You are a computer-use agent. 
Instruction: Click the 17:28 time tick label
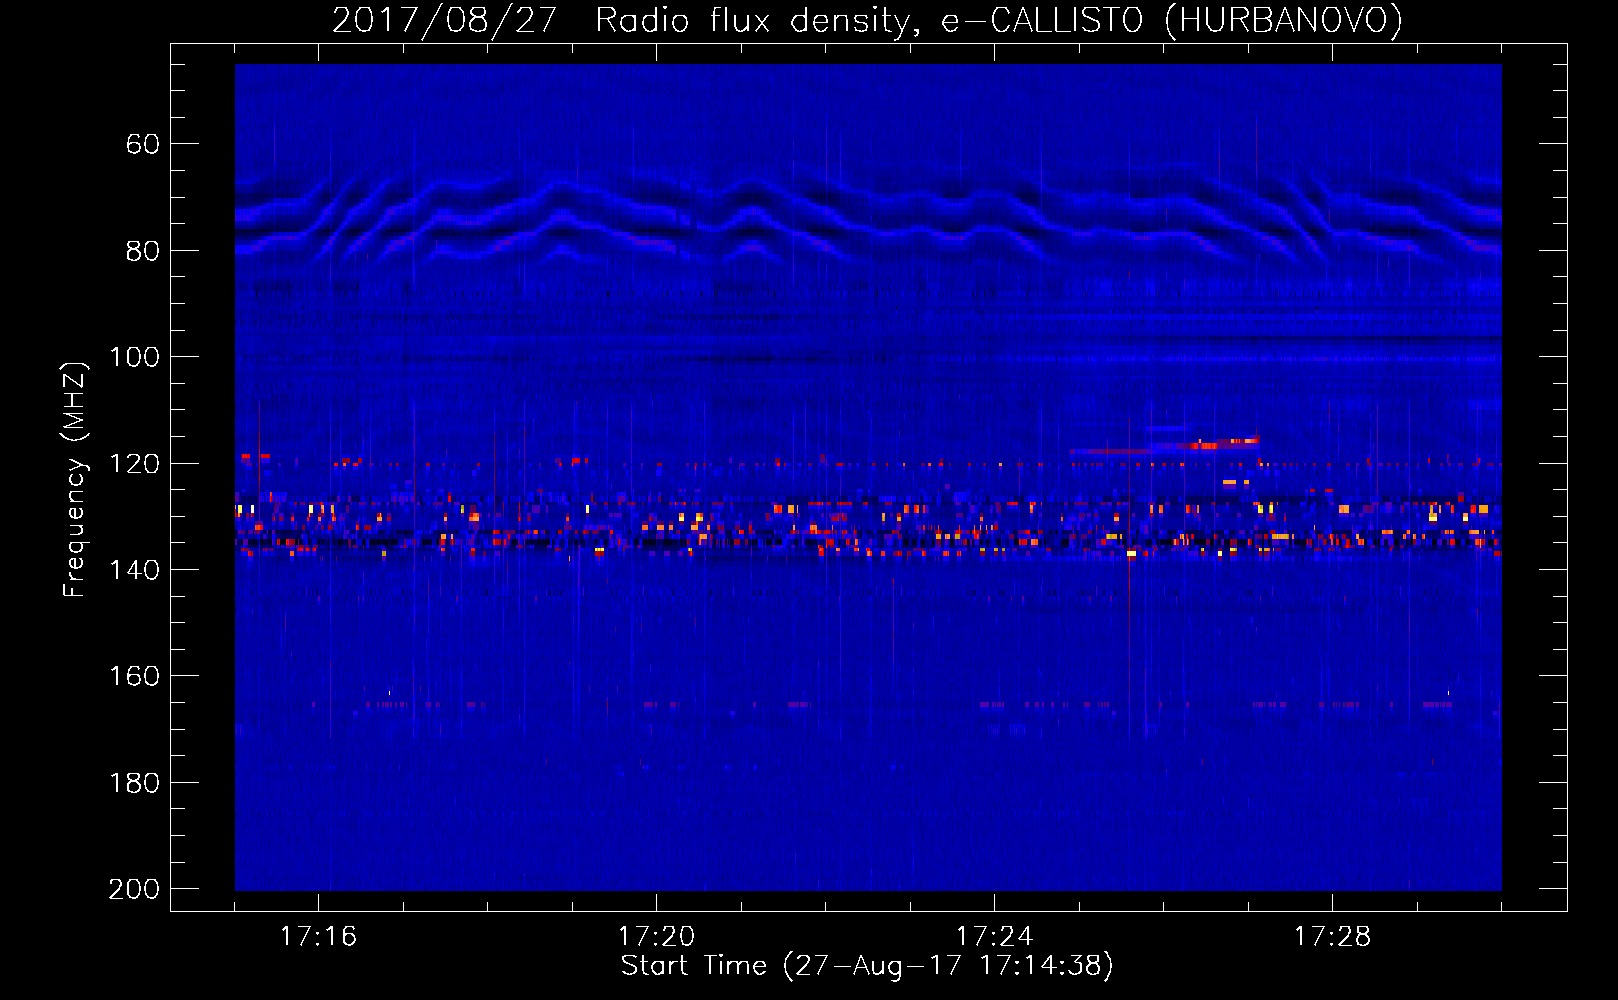click(1332, 936)
